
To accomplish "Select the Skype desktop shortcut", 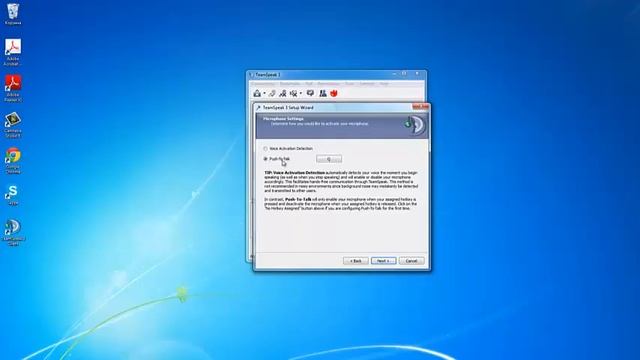I will (13, 194).
